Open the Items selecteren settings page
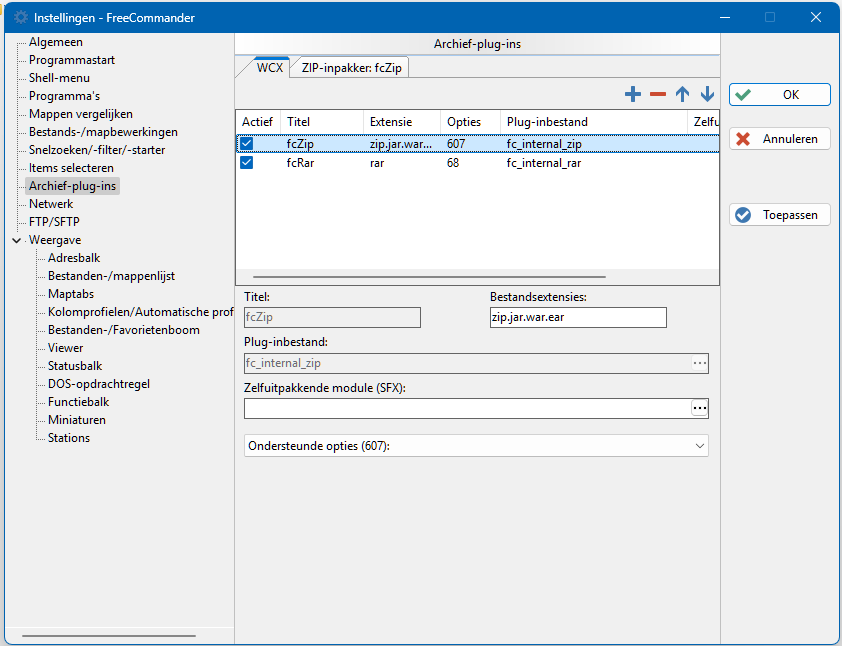The width and height of the screenshot is (842, 646). click(x=71, y=168)
